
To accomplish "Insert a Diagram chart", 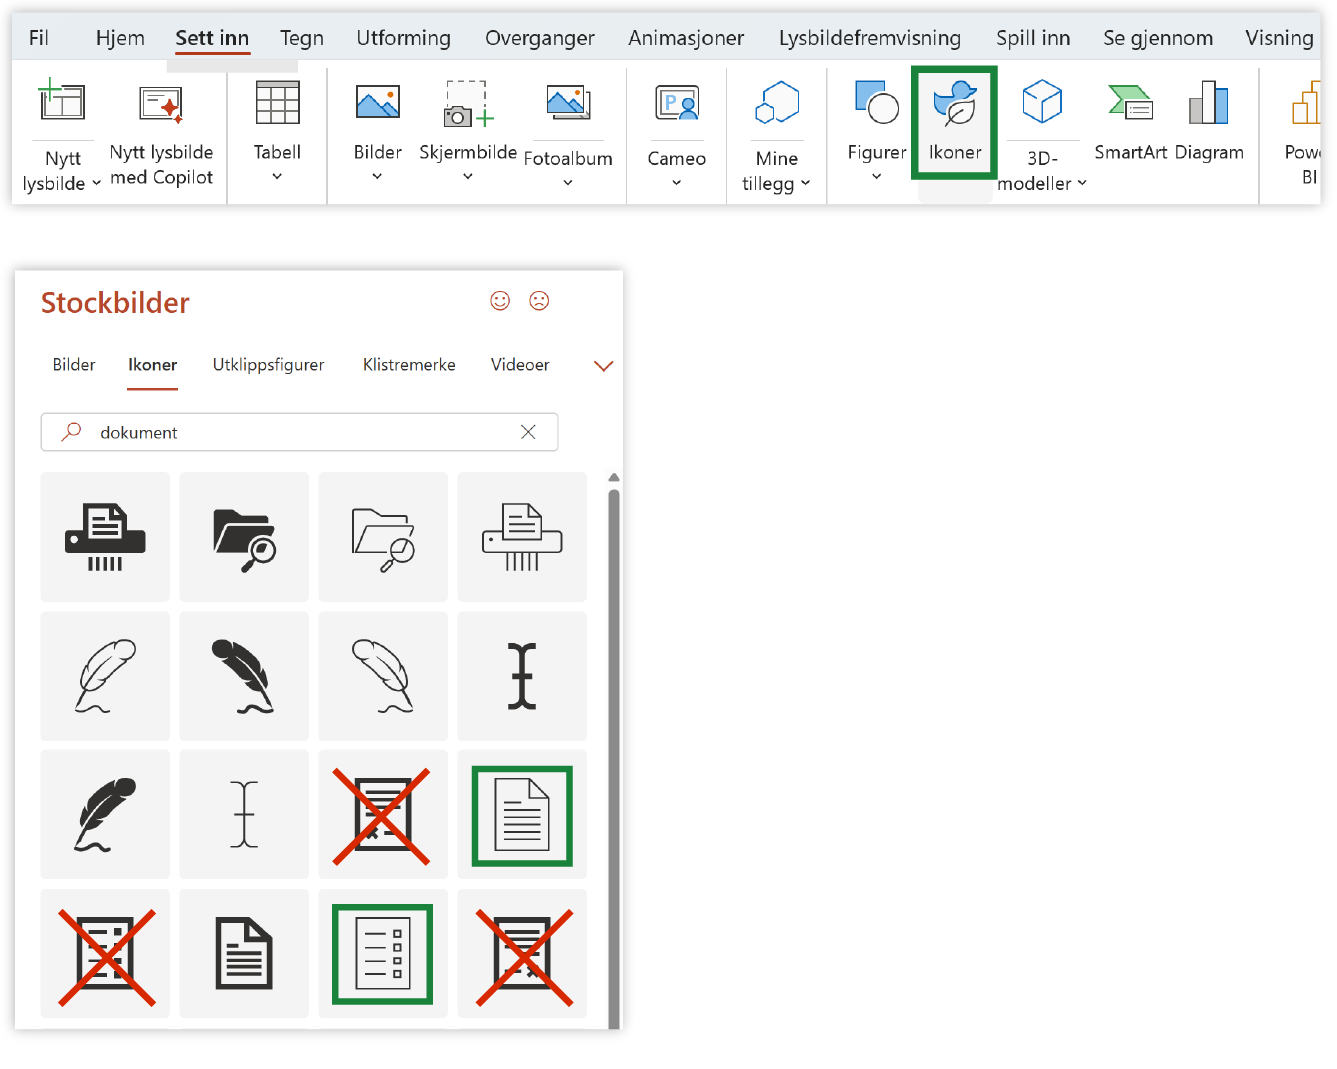I will 1209,120.
